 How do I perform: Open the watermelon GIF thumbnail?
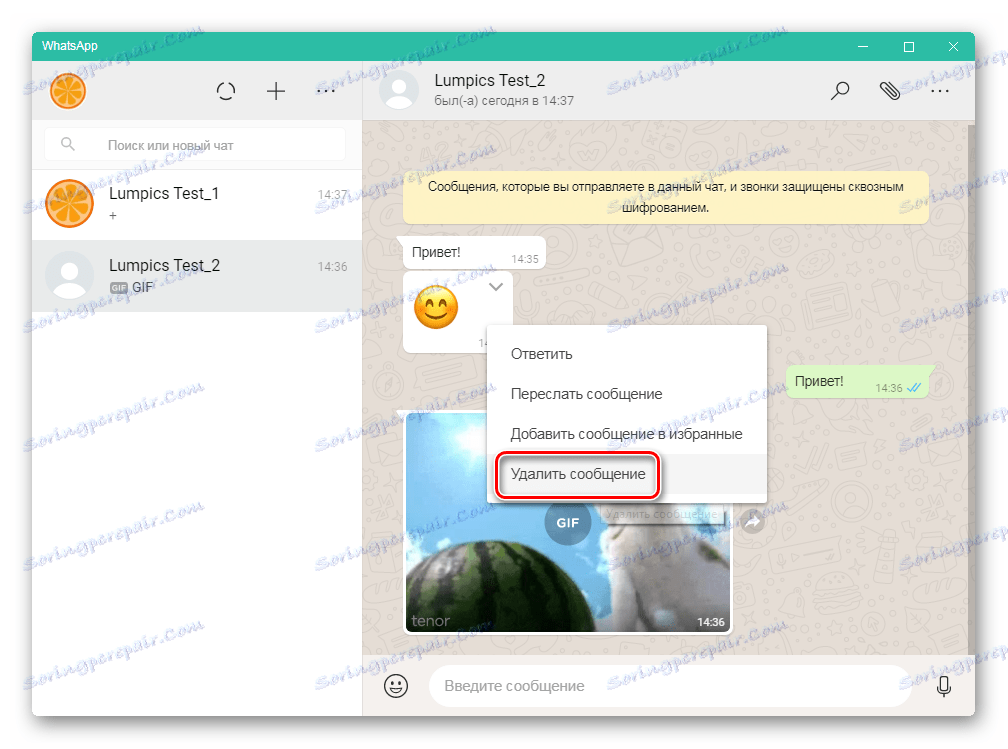[x=568, y=522]
